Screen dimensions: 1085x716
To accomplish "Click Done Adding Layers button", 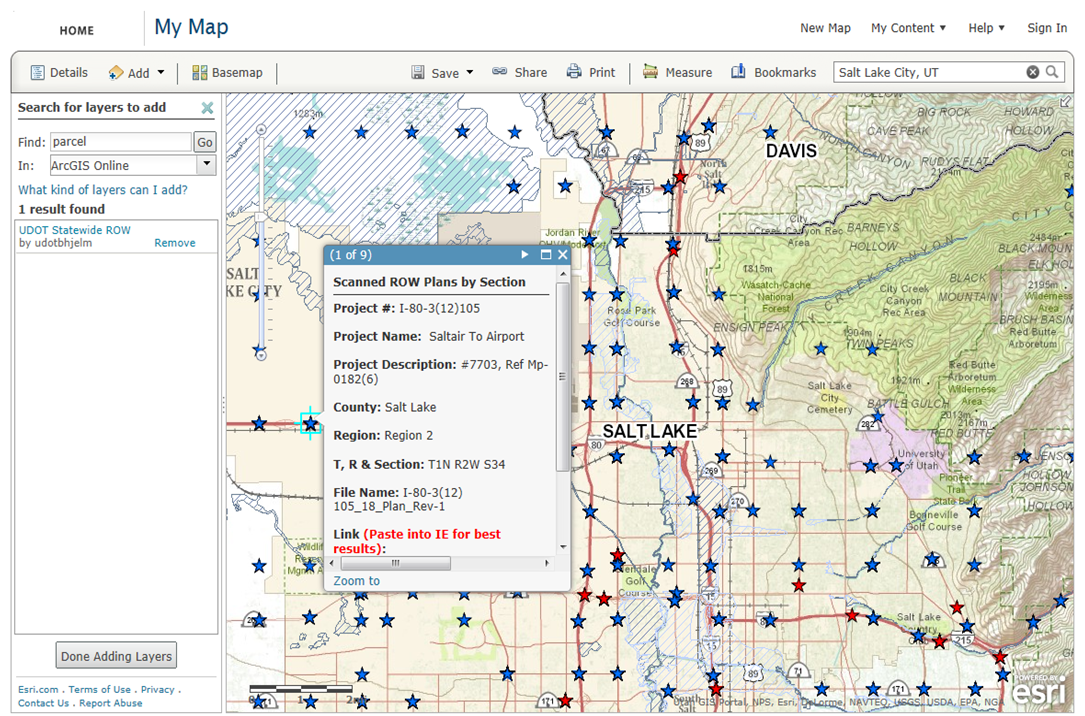I will 116,656.
